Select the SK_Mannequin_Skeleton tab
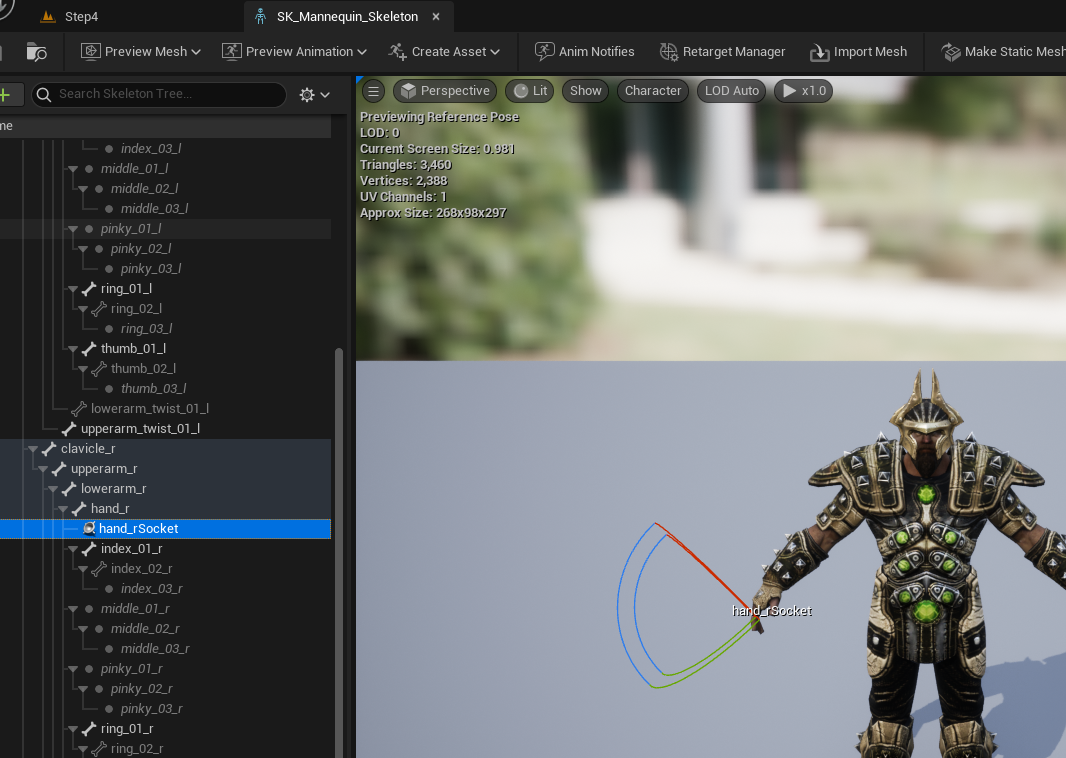This screenshot has width=1066, height=758. tap(347, 16)
